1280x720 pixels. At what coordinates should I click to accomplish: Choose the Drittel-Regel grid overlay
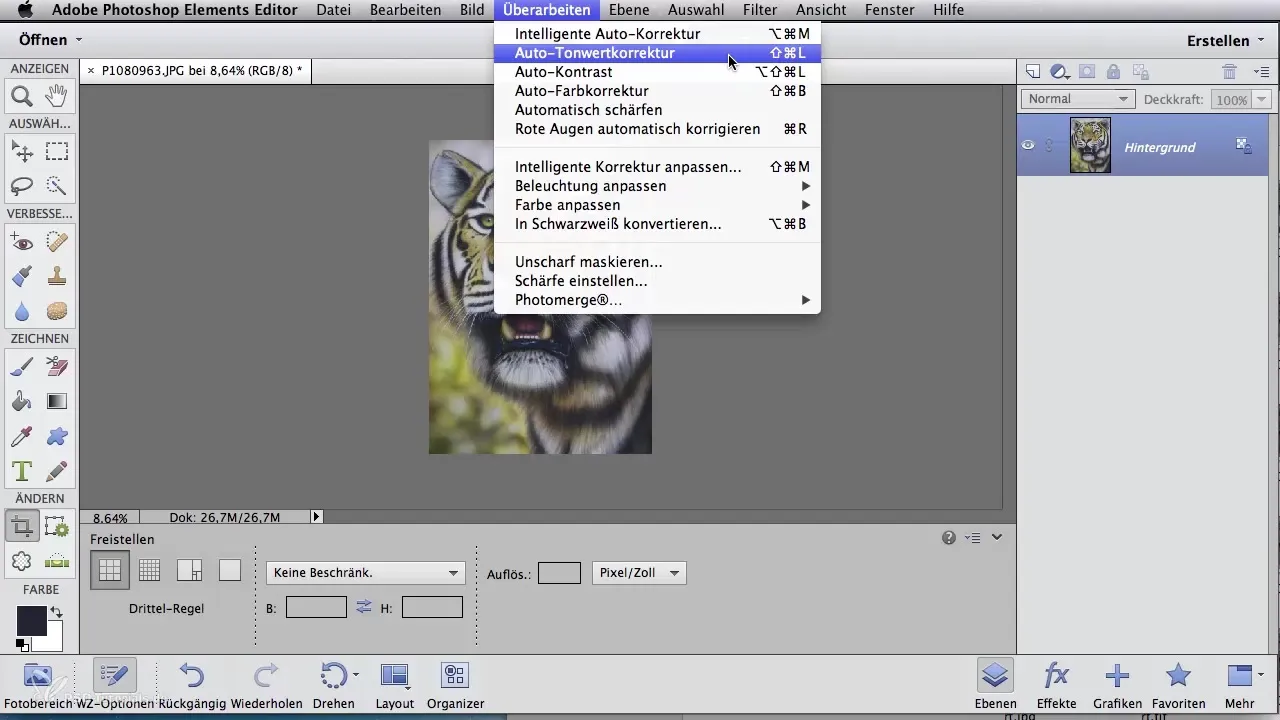(110, 570)
